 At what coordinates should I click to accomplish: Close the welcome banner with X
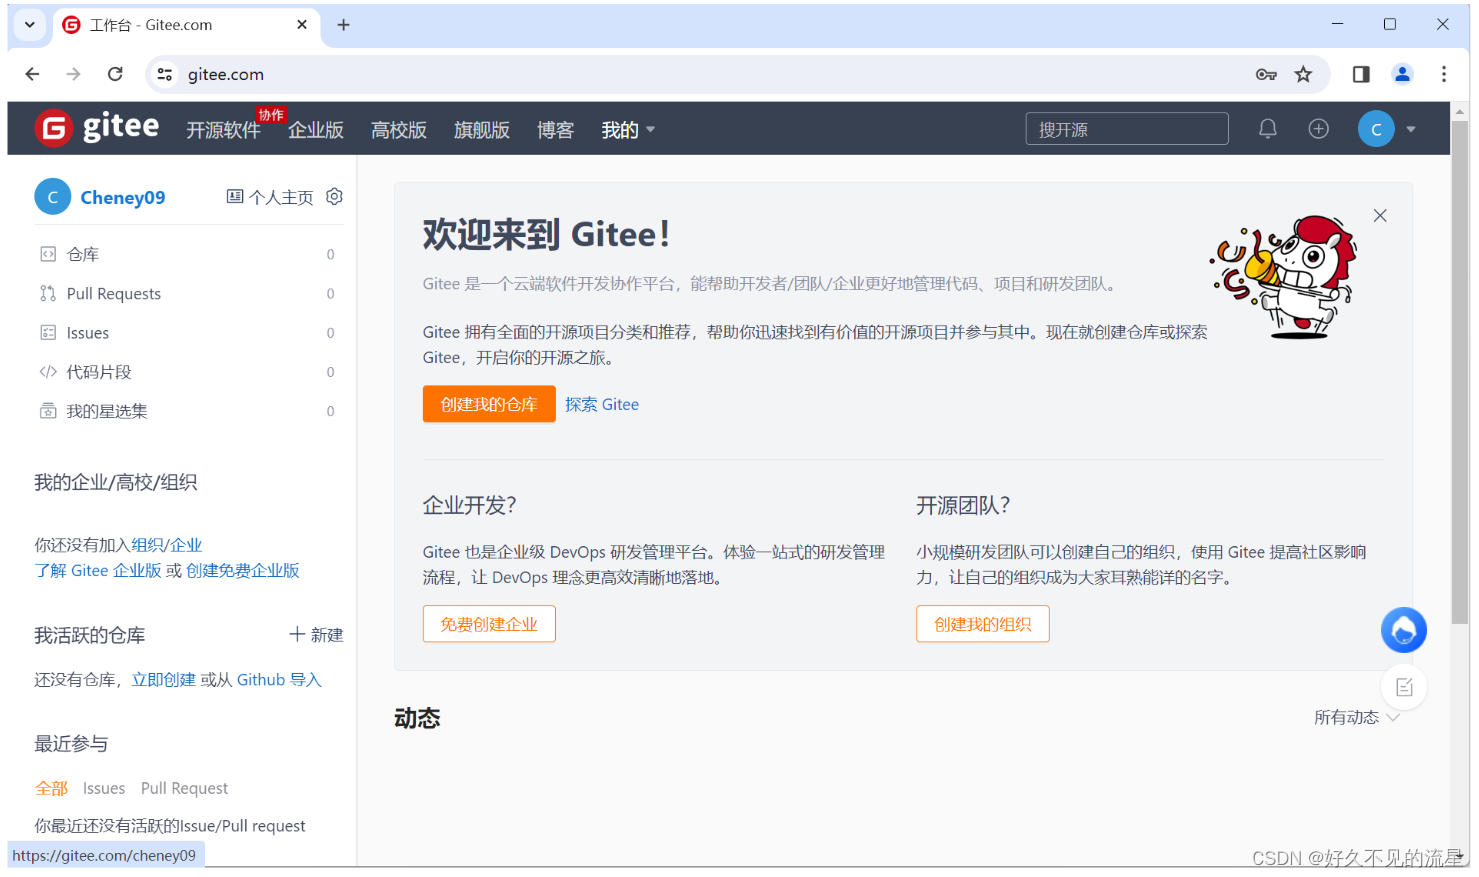click(x=1380, y=215)
